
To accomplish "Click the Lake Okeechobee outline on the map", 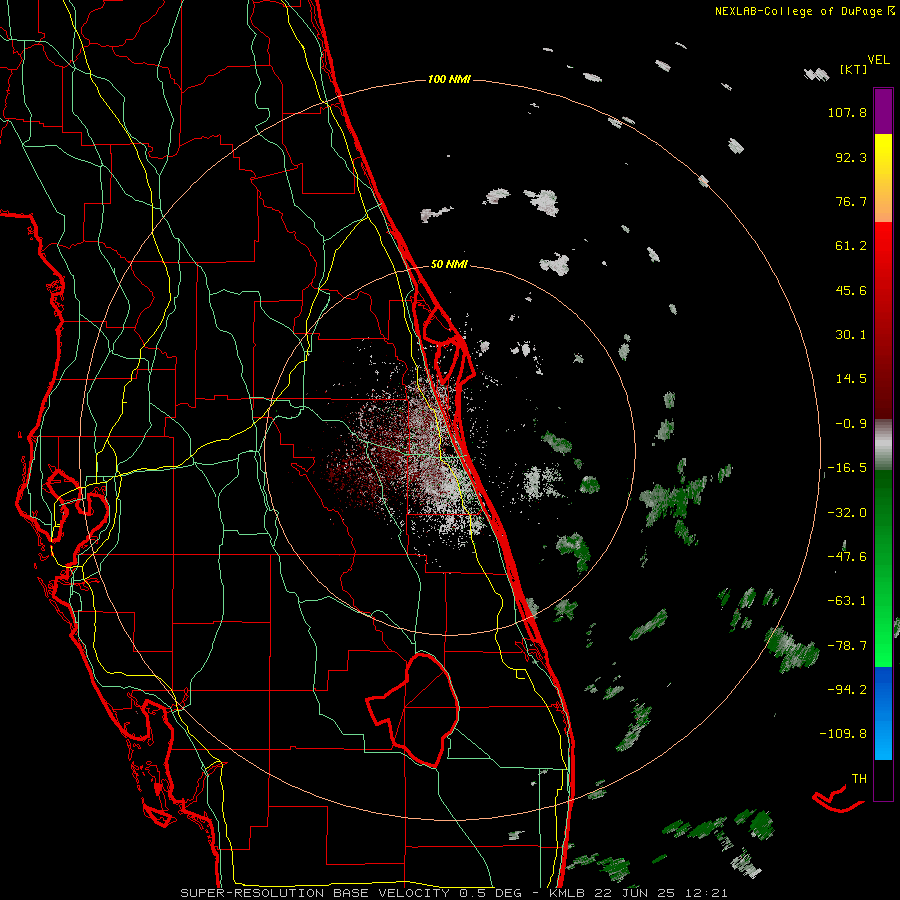I will 413,709.
